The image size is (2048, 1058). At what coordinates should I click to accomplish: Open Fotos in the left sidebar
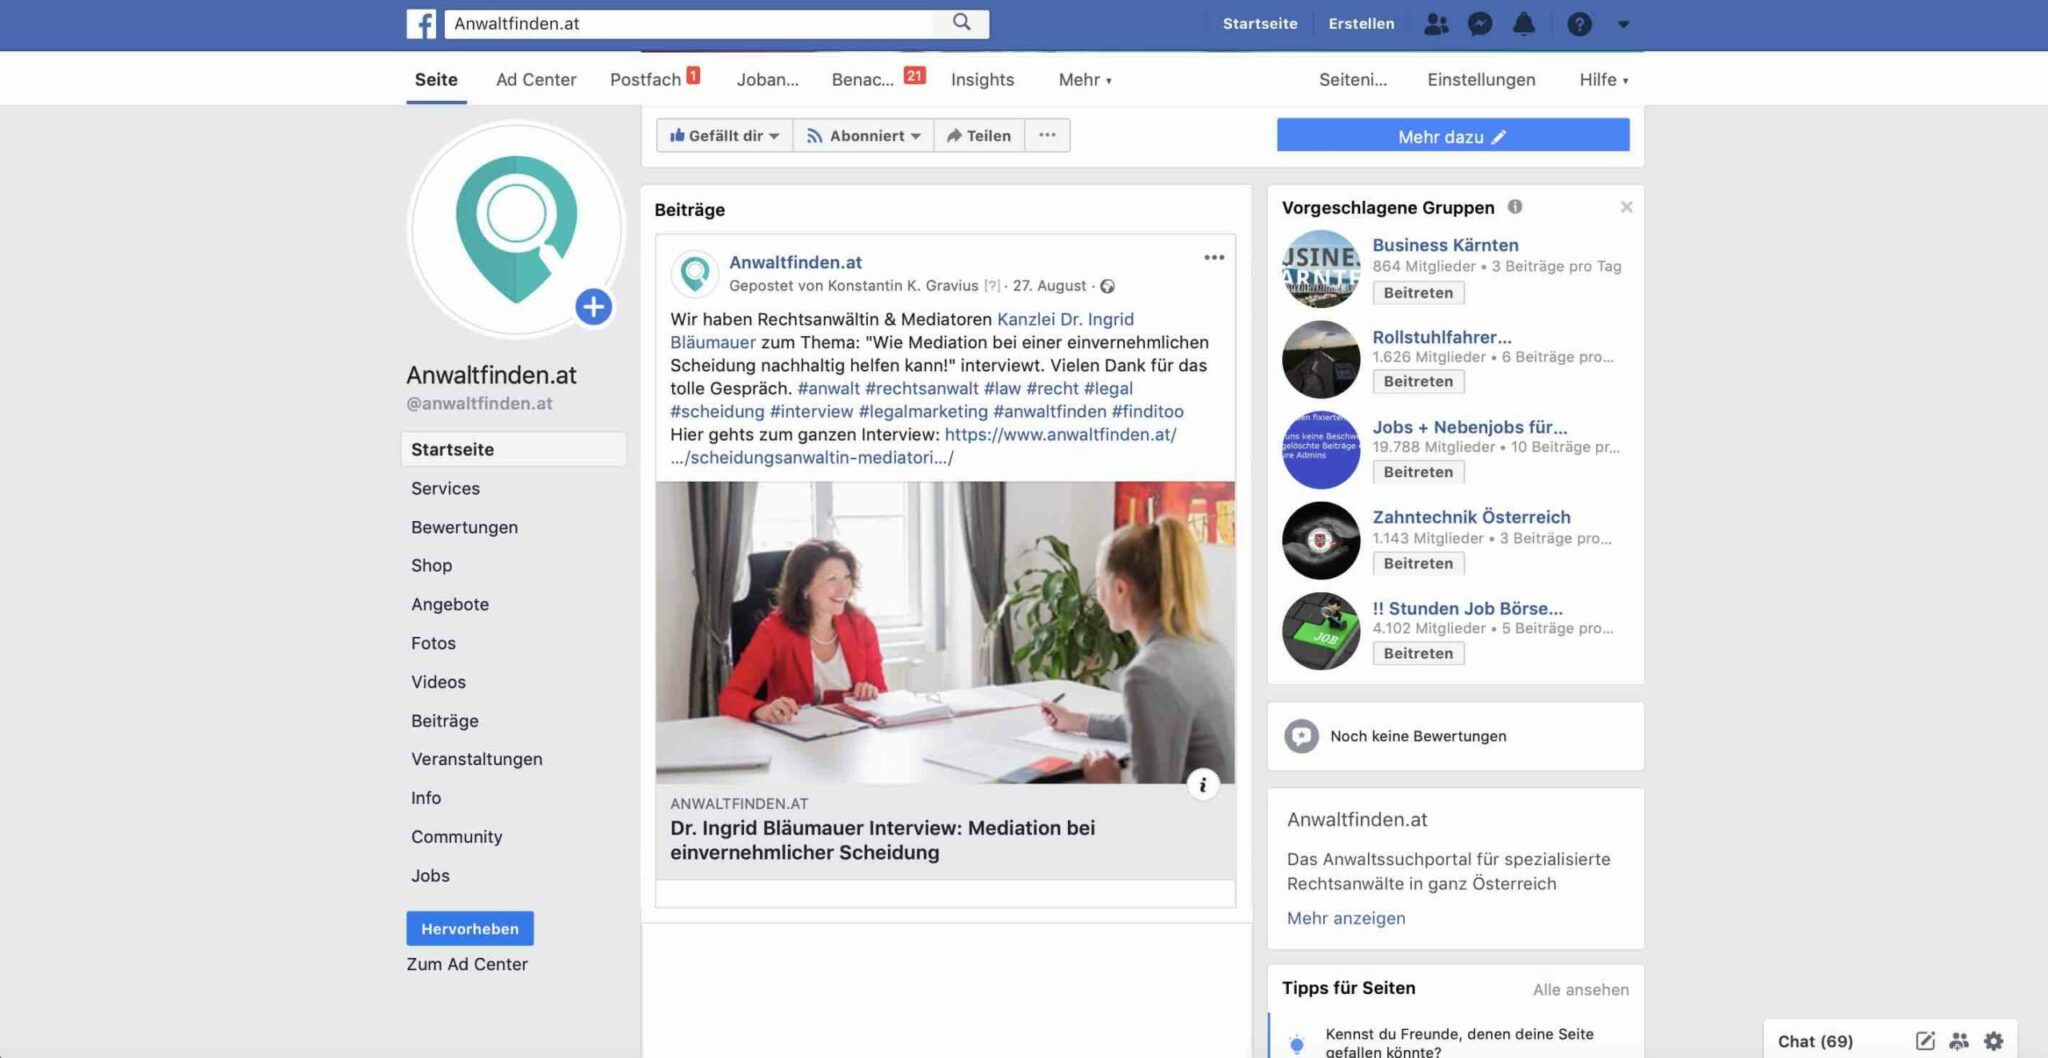[433, 643]
